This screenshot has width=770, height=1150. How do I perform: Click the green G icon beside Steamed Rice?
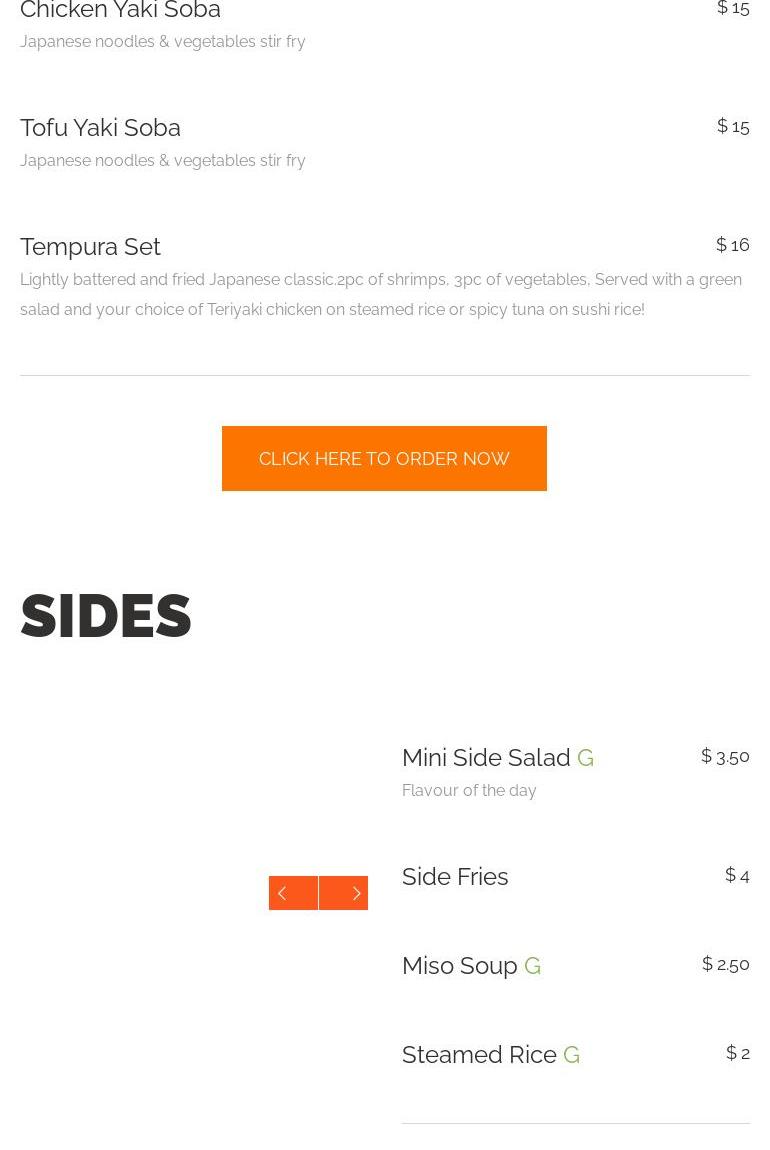point(571,1055)
